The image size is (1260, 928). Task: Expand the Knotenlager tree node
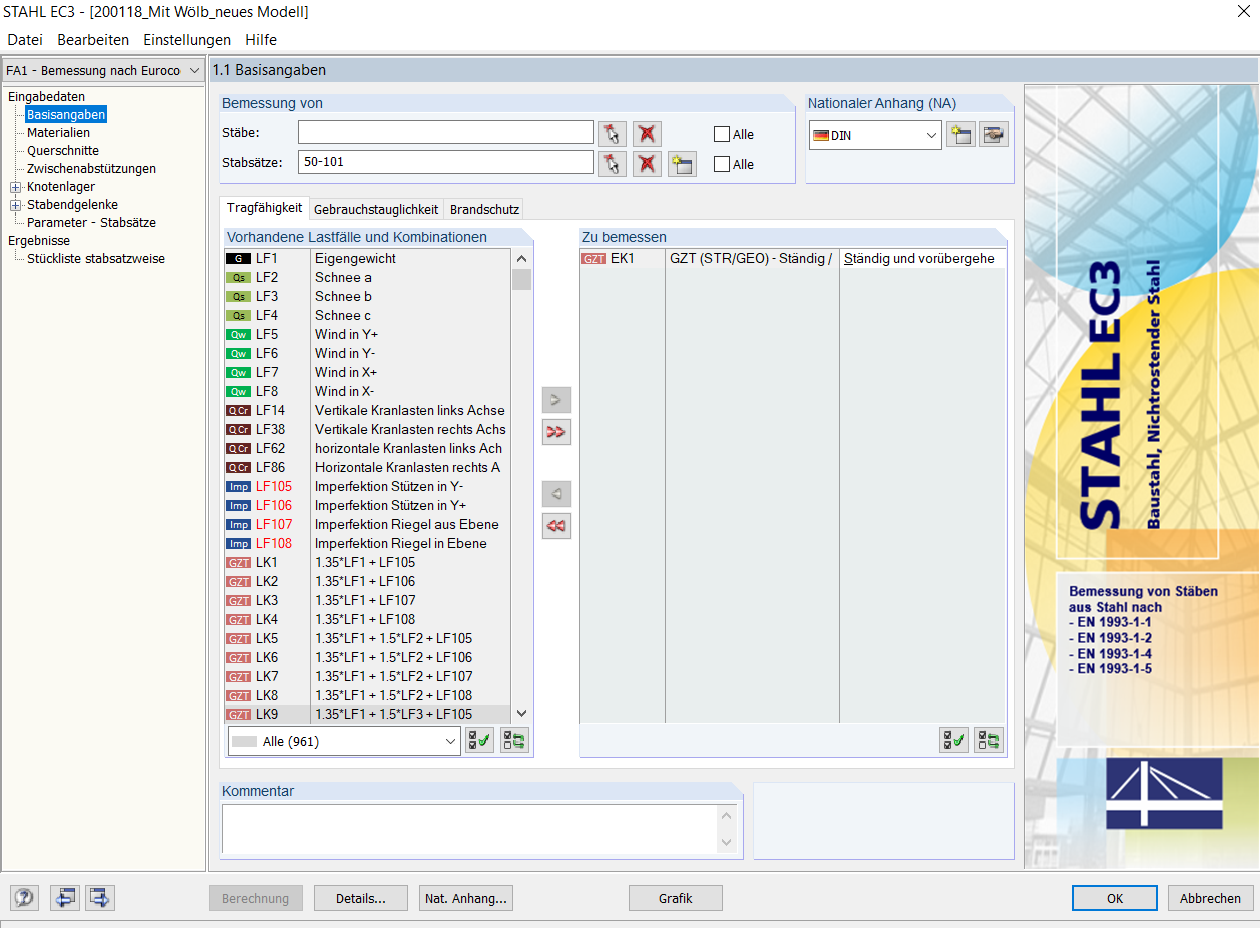[x=15, y=187]
